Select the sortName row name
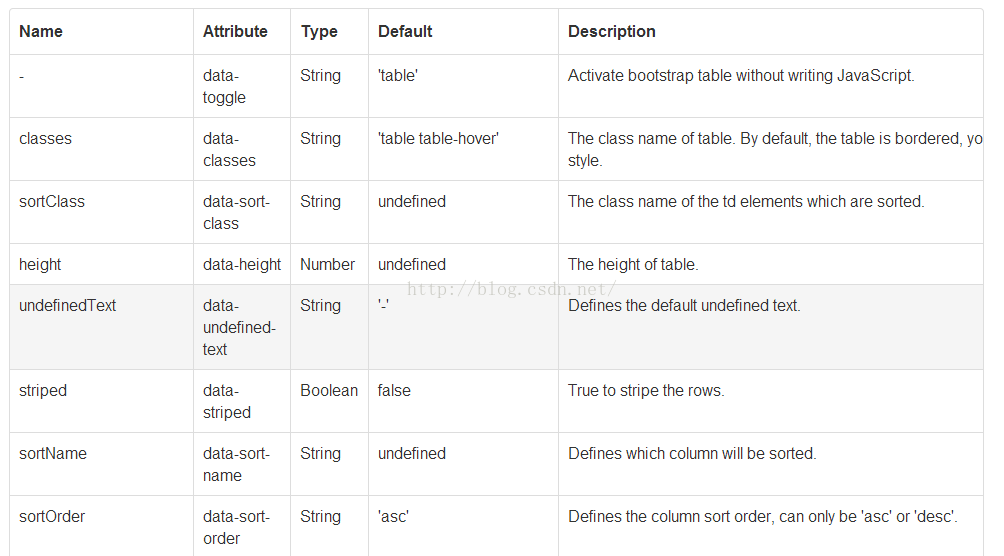The width and height of the screenshot is (1004, 556). click(53, 454)
